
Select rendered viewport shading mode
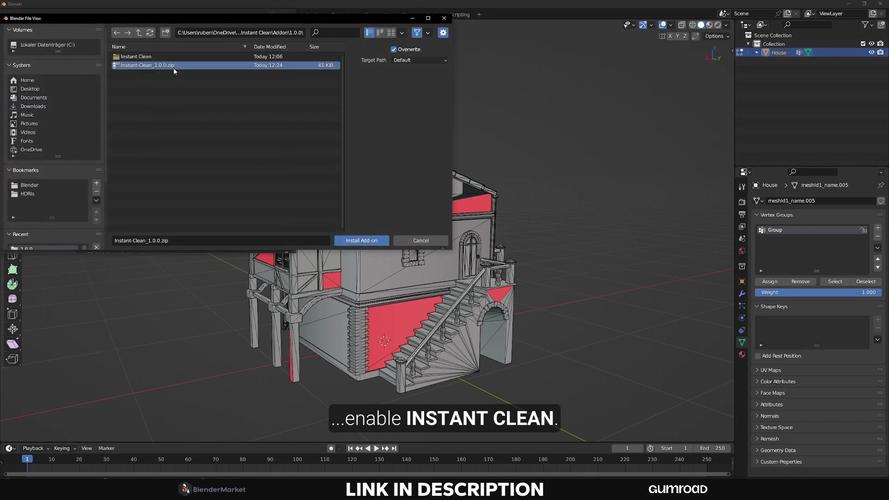click(718, 25)
